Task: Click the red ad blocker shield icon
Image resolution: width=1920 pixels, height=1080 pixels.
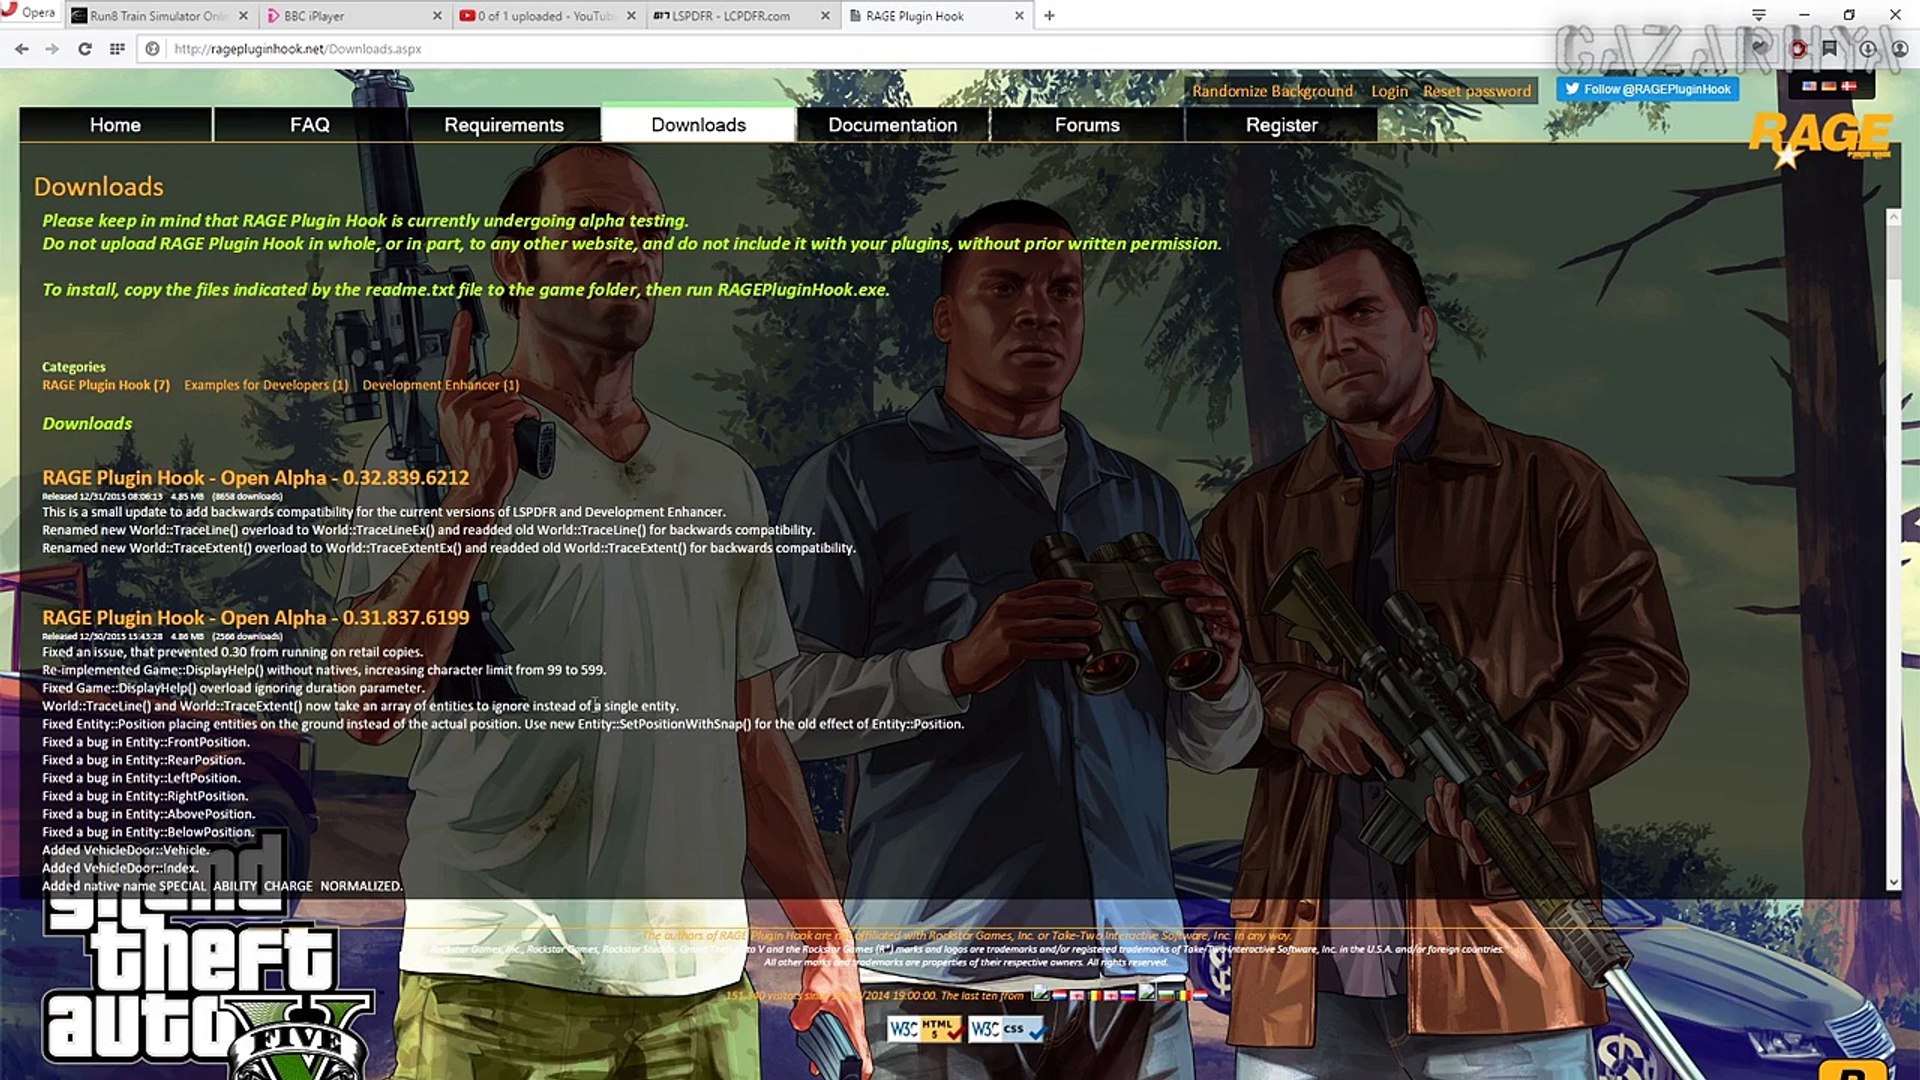Action: click(1798, 48)
